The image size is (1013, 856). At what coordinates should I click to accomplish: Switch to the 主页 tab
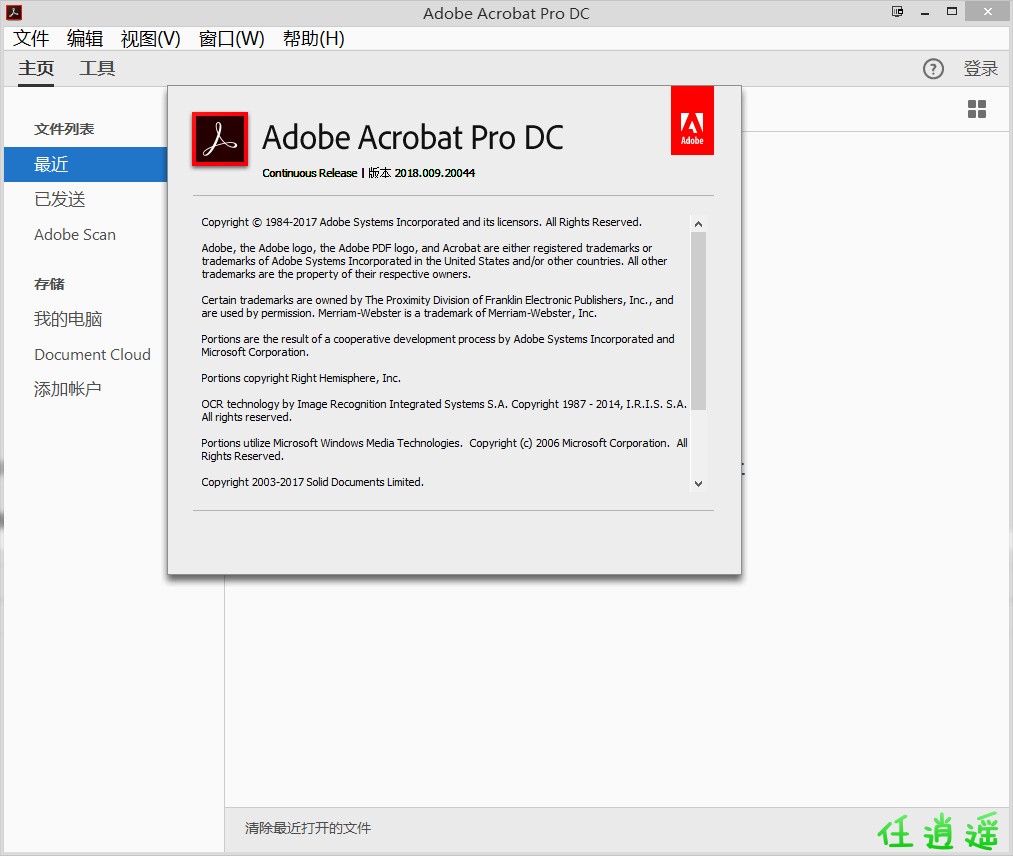[x=36, y=68]
